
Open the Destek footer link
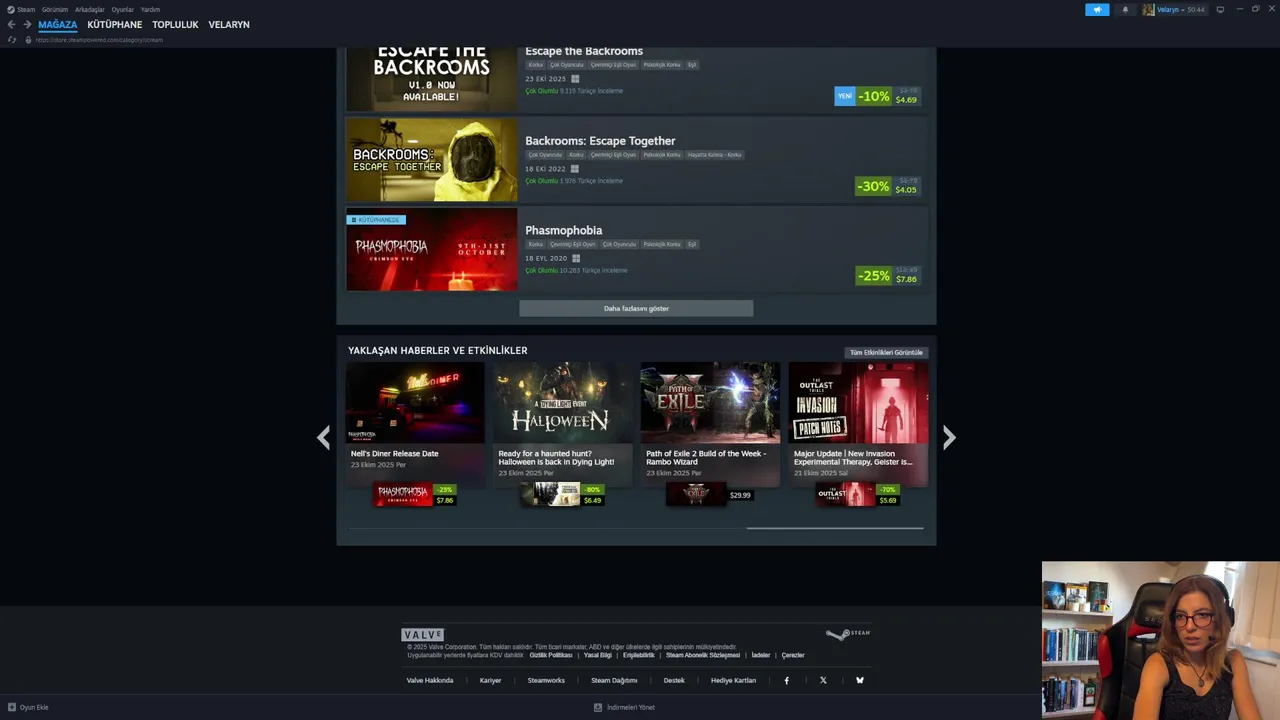coord(674,680)
